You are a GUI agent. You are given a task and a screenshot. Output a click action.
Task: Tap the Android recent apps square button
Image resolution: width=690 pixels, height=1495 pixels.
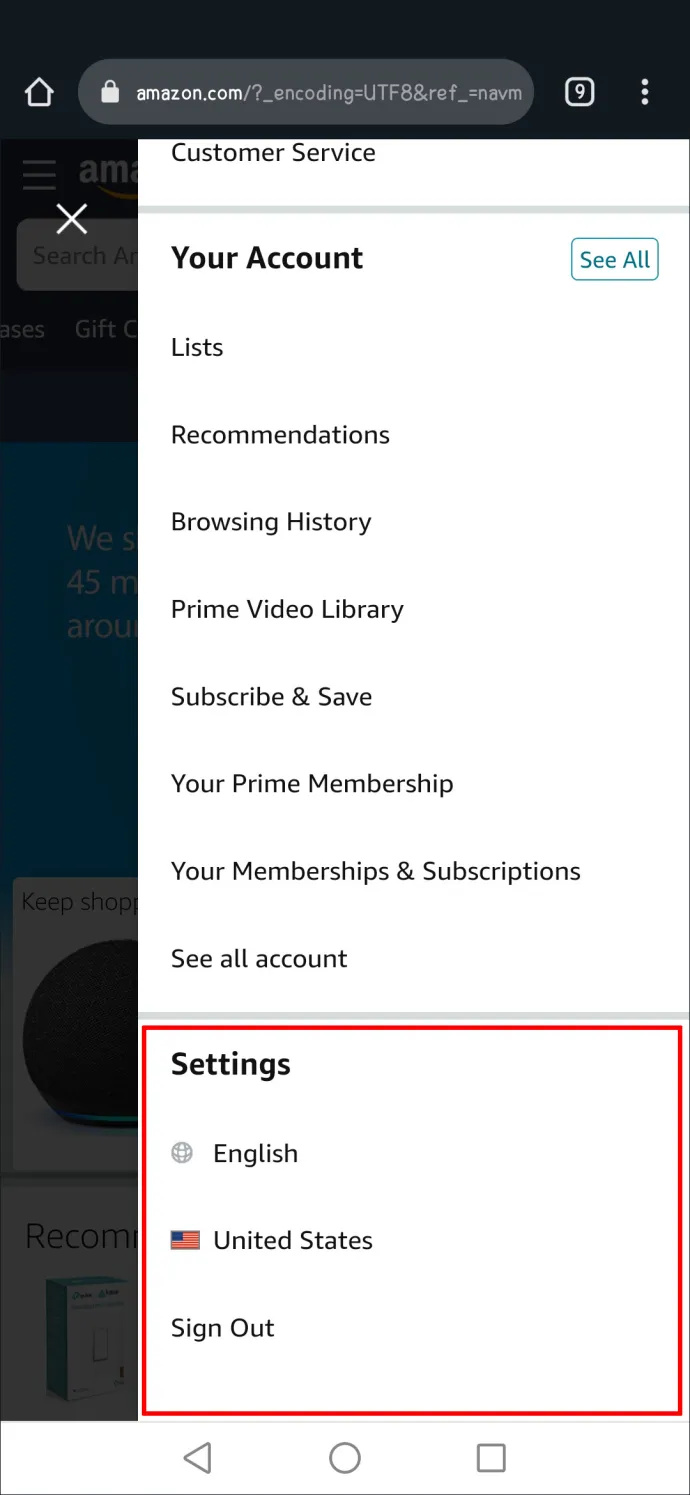(491, 1458)
